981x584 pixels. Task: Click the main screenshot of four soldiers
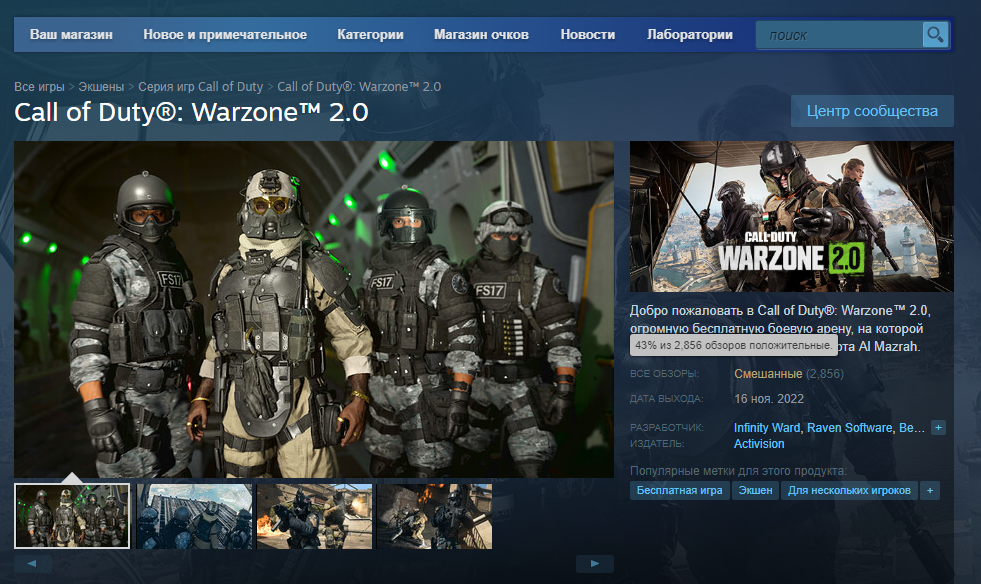coord(313,309)
